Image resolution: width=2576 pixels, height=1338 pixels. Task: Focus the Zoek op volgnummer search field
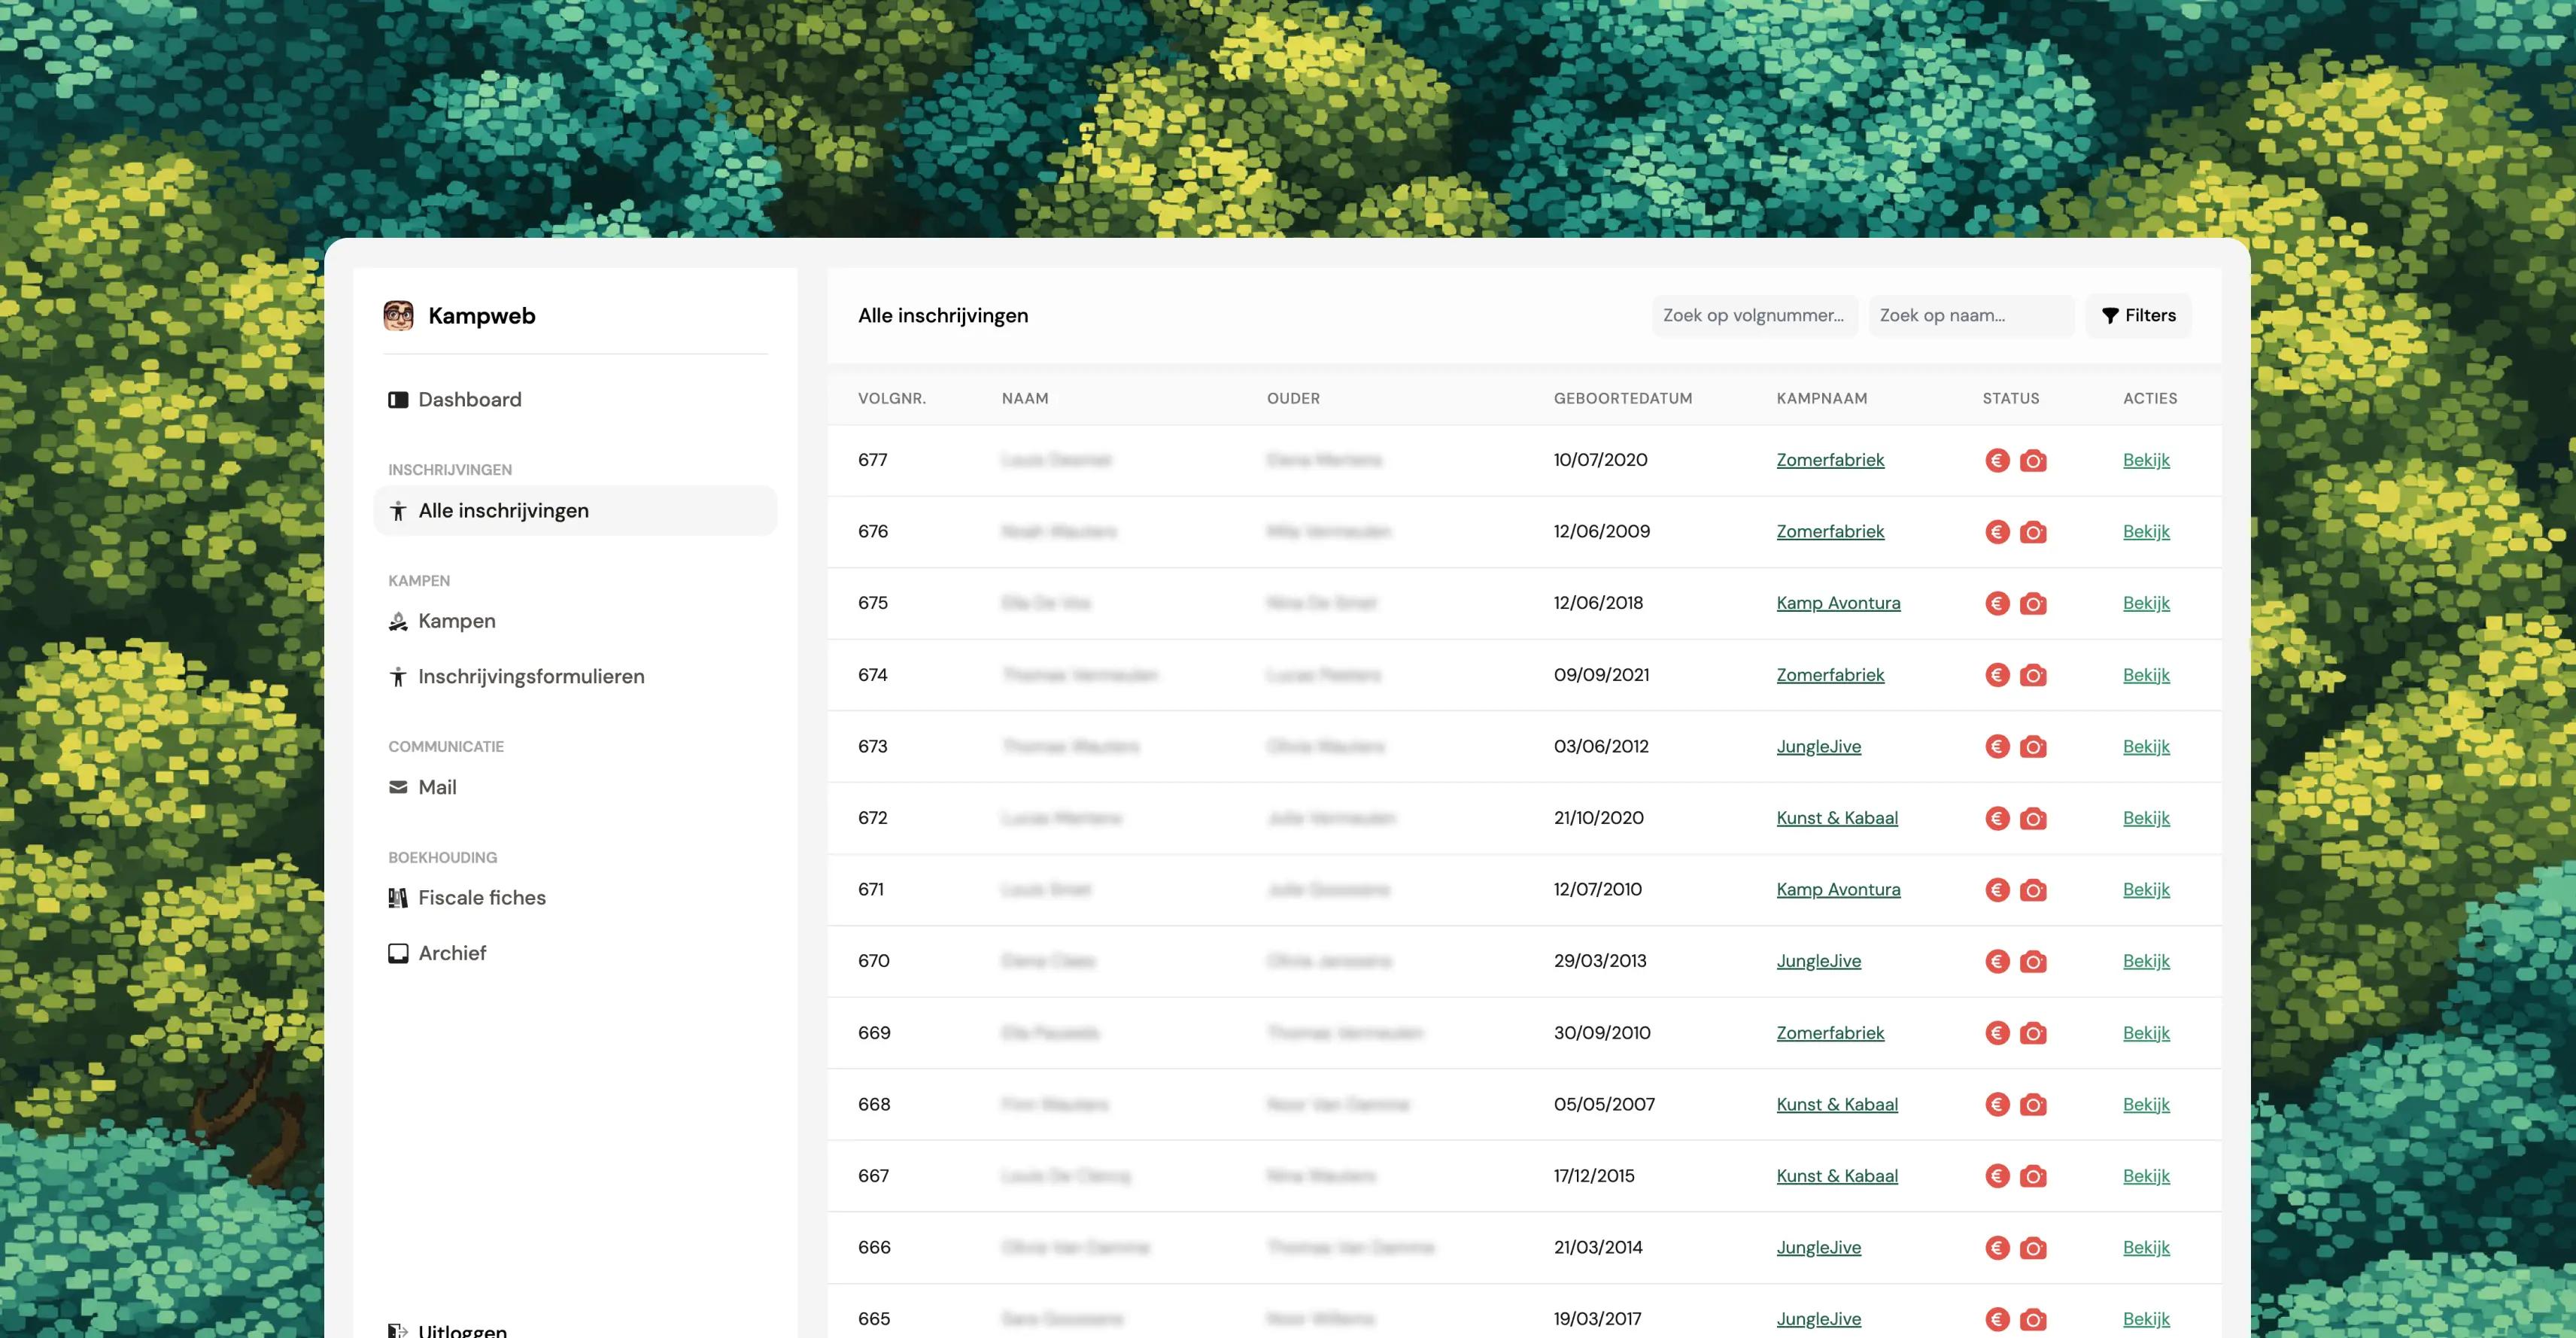1754,316
